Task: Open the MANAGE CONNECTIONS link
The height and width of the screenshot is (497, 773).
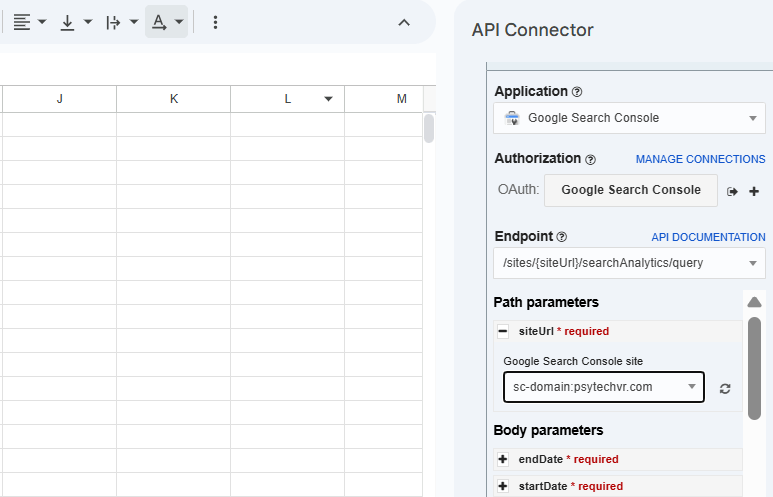Action: [x=700, y=159]
